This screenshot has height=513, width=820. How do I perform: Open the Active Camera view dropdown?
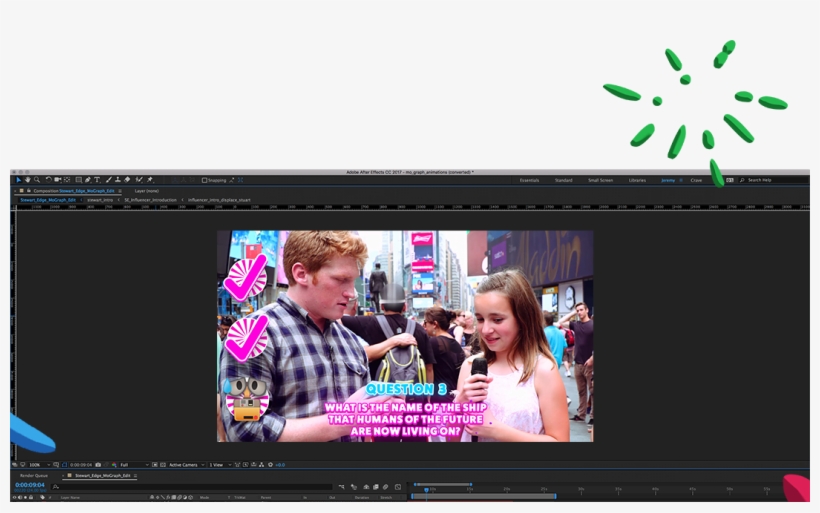coord(186,464)
